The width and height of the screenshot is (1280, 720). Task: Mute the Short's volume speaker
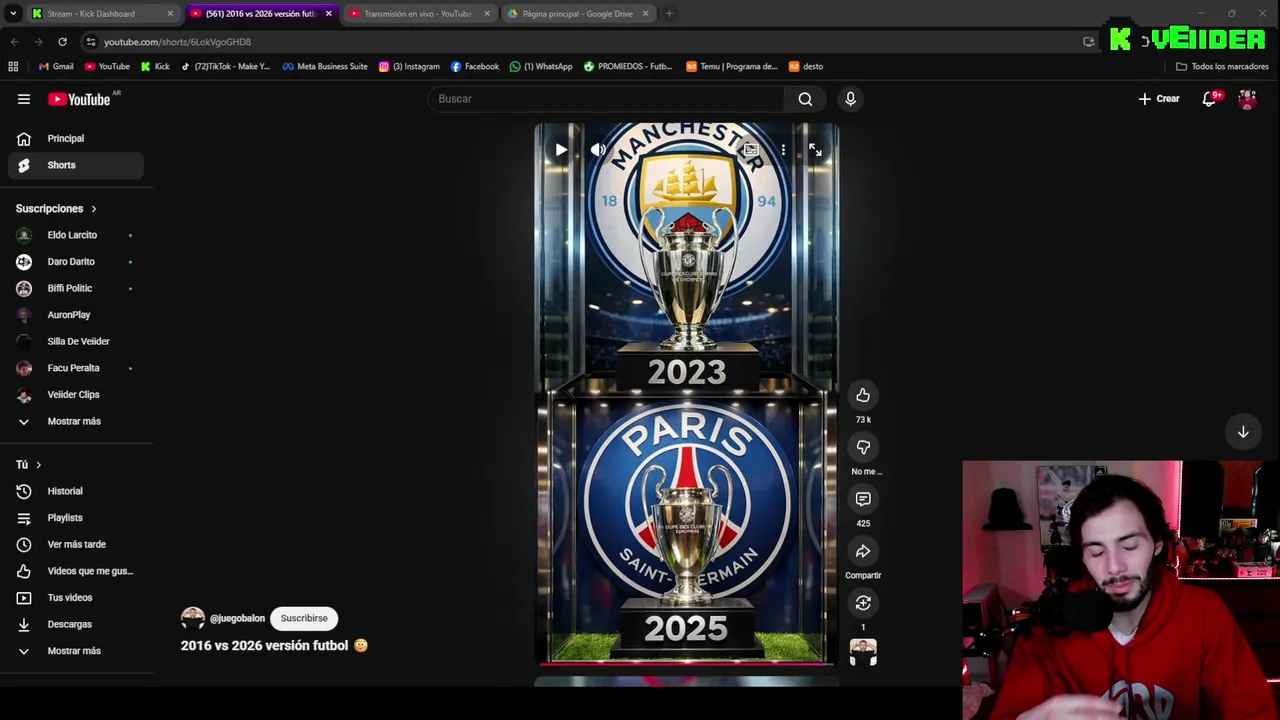click(598, 150)
